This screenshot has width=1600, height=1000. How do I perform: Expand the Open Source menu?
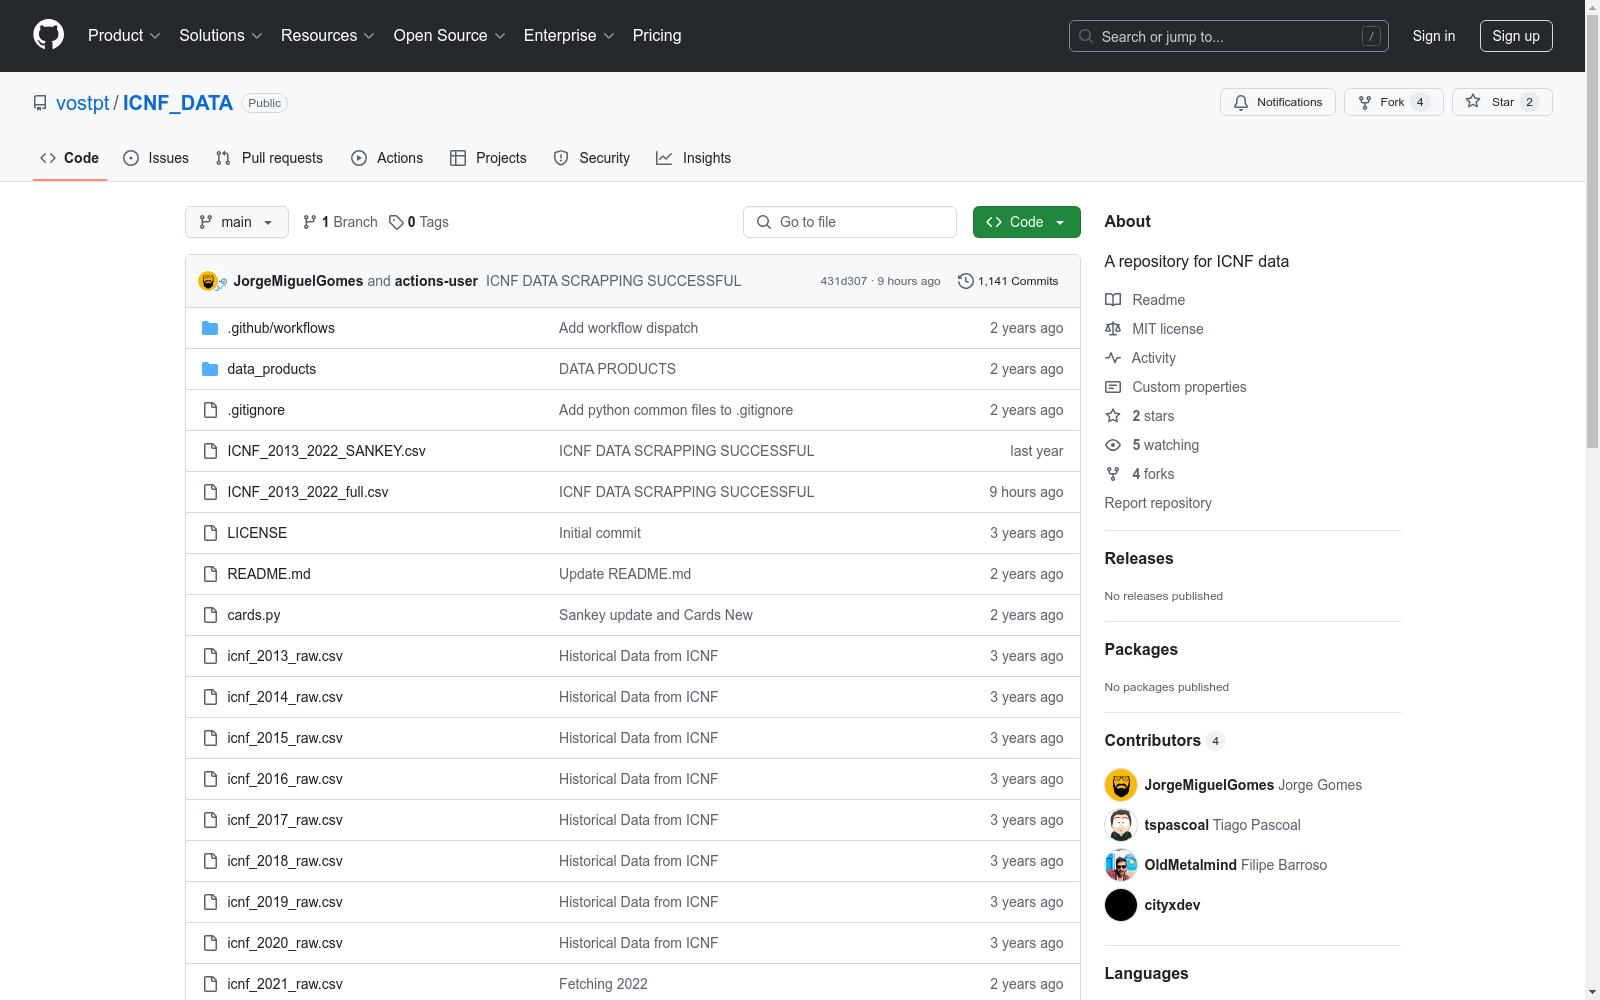[x=450, y=36]
